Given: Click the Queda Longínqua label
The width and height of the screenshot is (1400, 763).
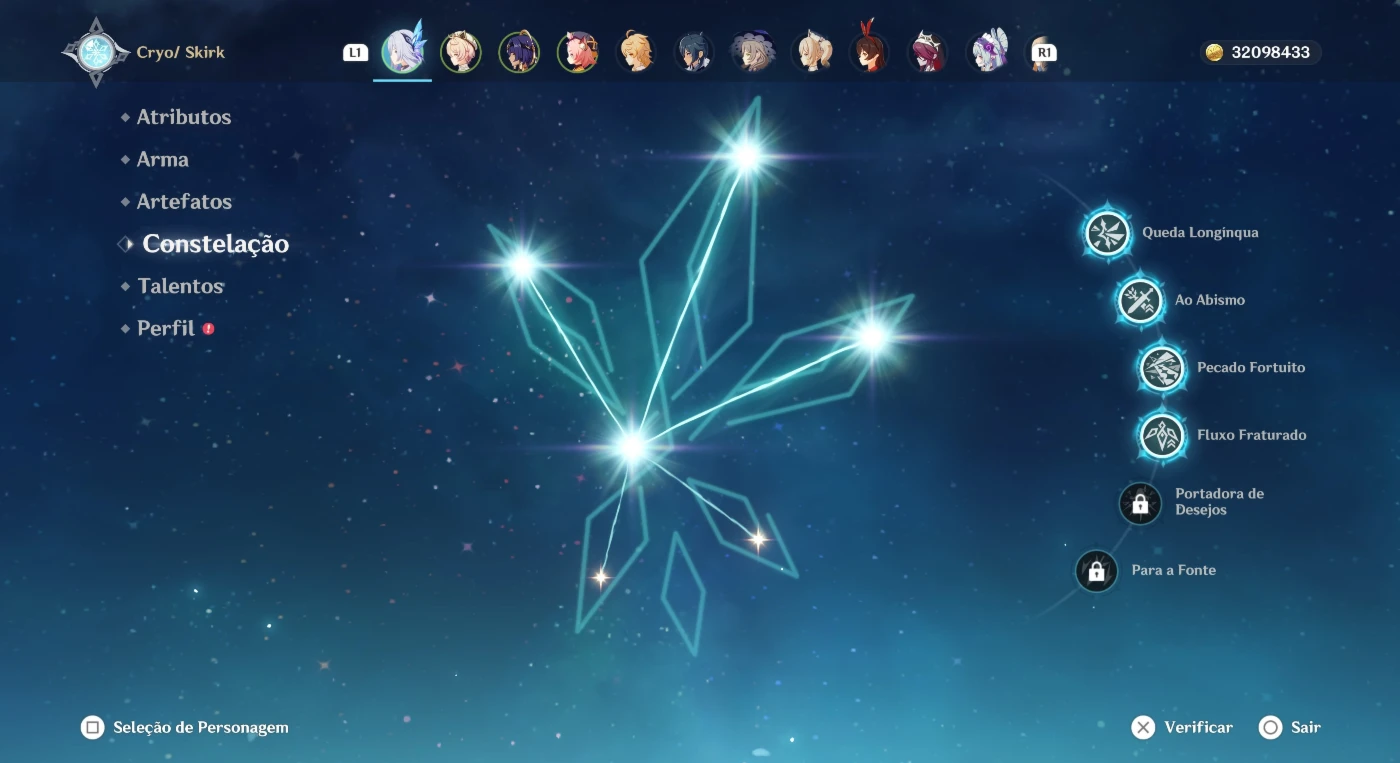Looking at the screenshot, I should [x=1200, y=233].
